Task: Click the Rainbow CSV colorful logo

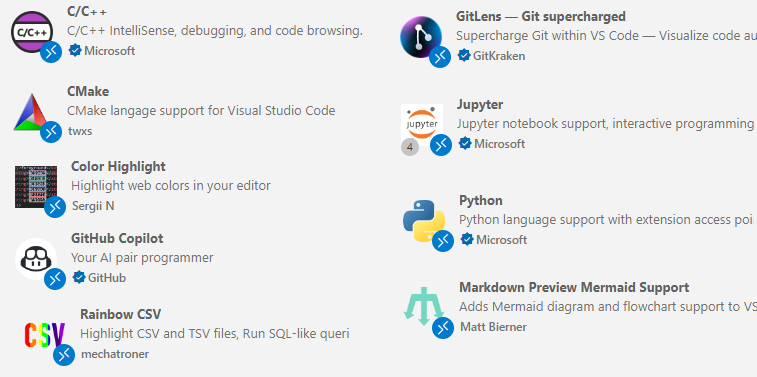Action: click(x=44, y=335)
